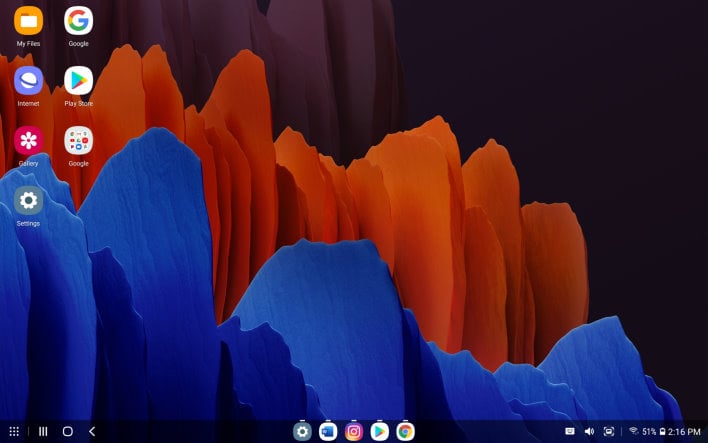This screenshot has height=443, width=708.
Task: Click the 2:16 PM clock
Action: click(x=684, y=431)
